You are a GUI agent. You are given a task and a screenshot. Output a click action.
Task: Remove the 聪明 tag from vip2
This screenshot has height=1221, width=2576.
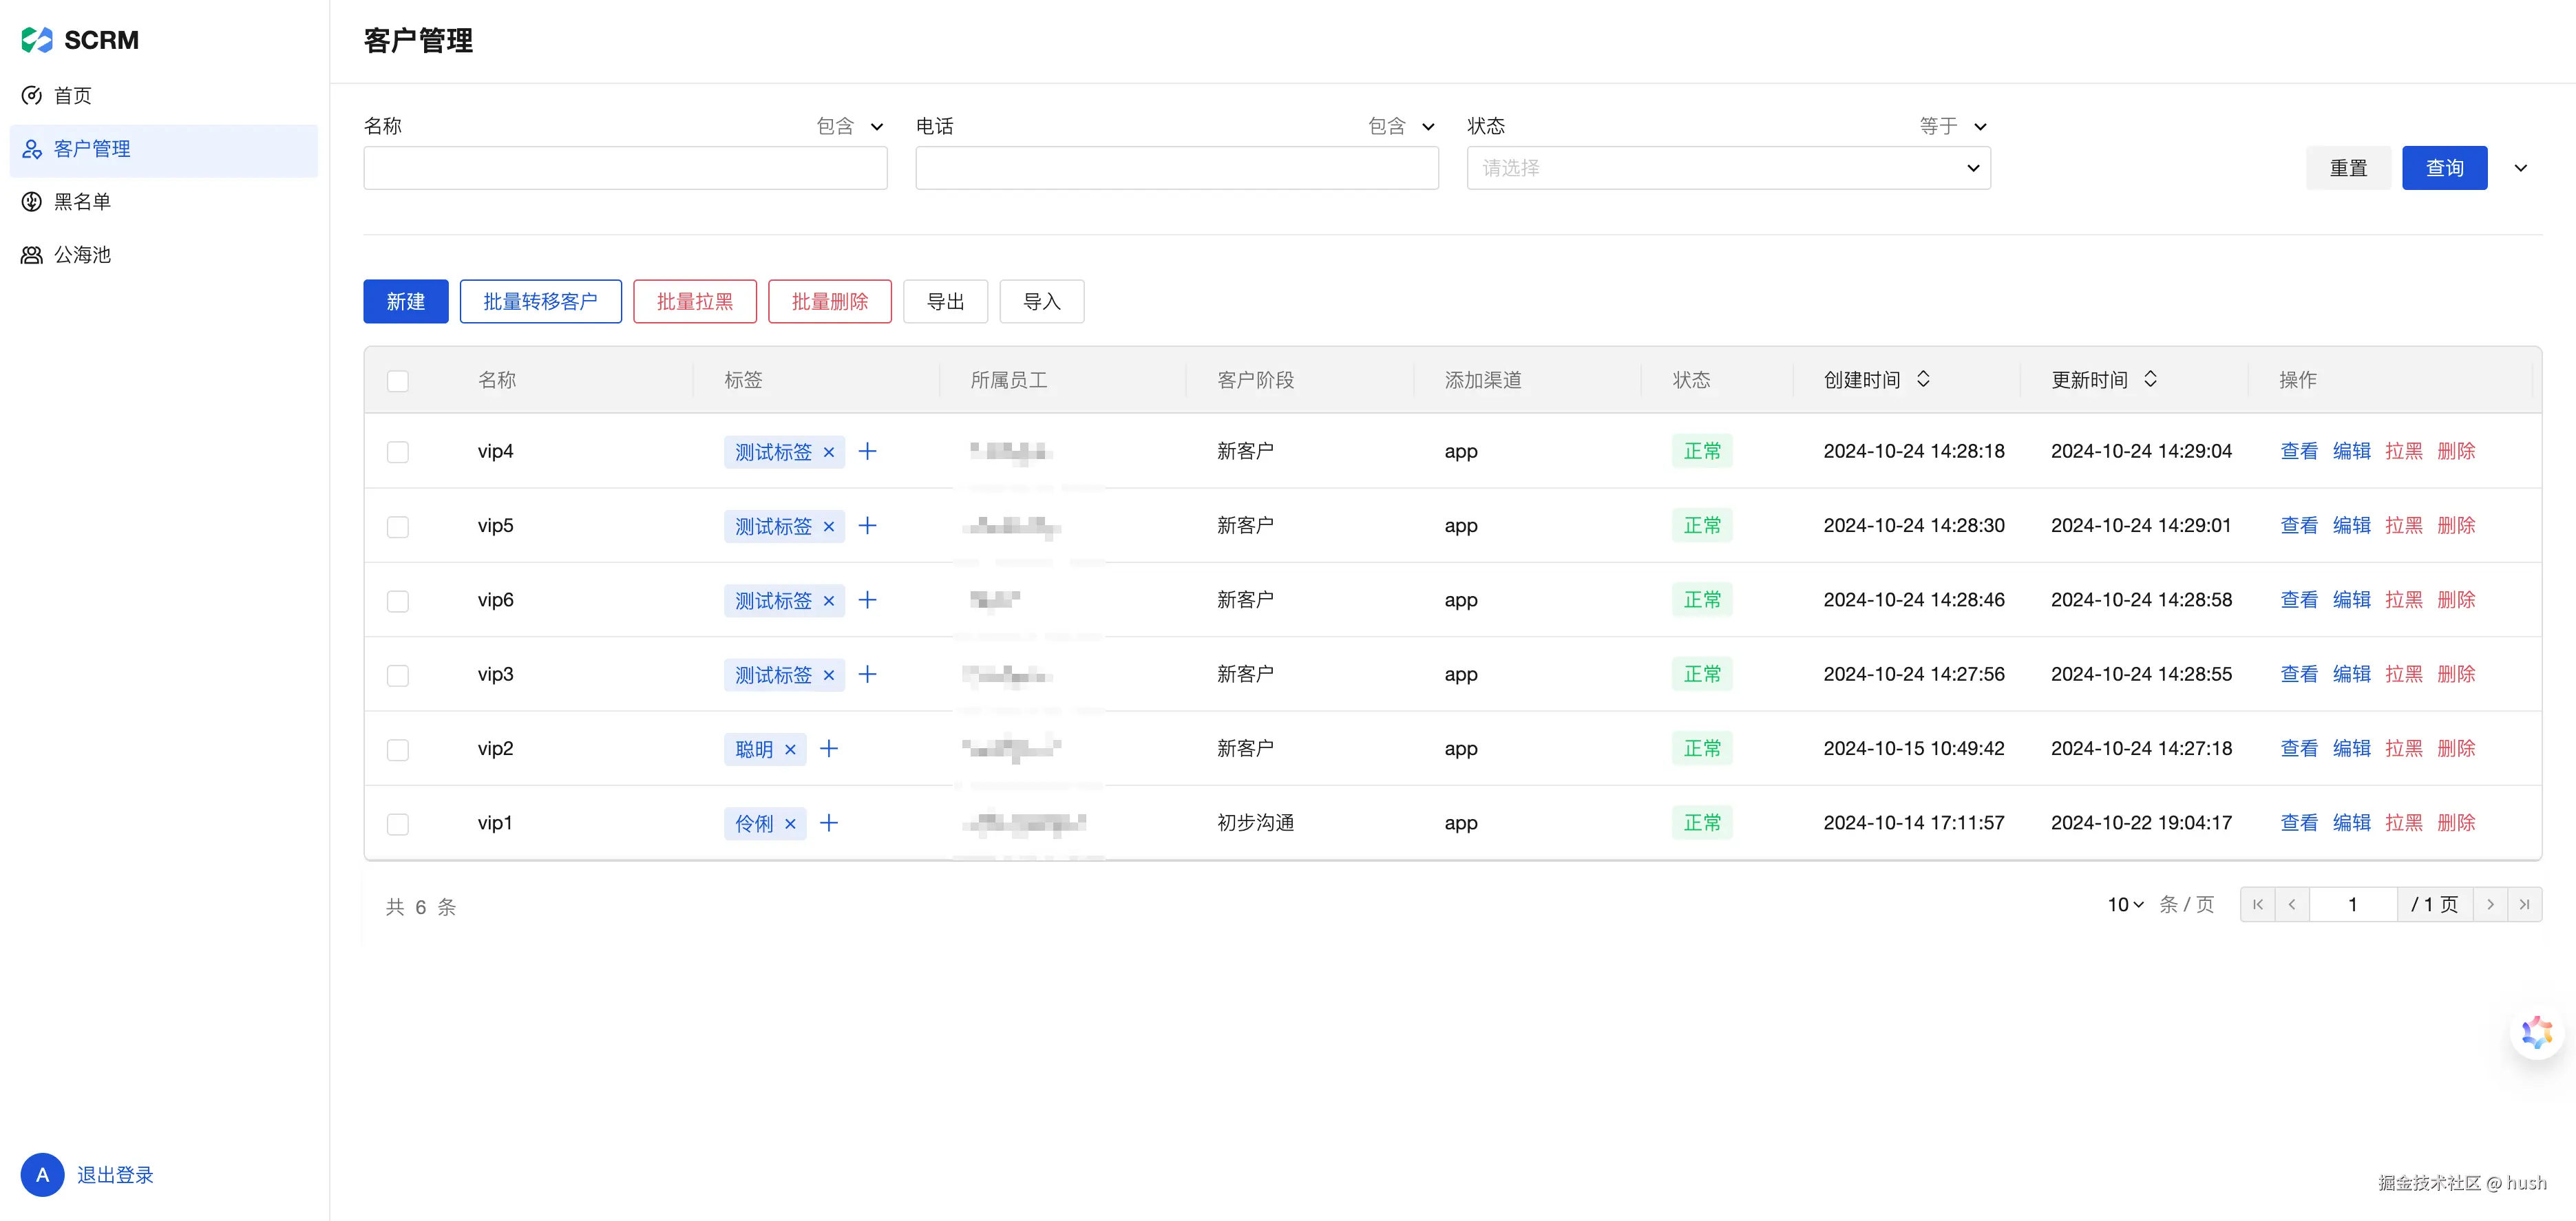tap(790, 749)
